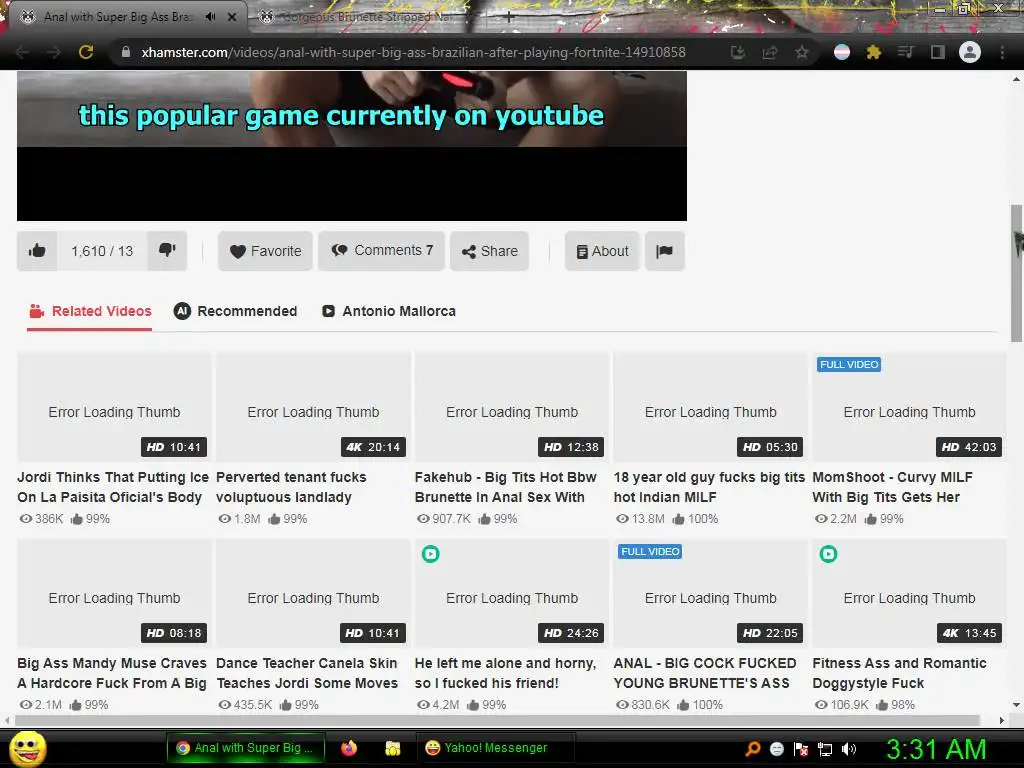This screenshot has width=1024, height=768.
Task: Click FULL VIDEO badge on the 42:03 thumbnail
Action: (849, 364)
